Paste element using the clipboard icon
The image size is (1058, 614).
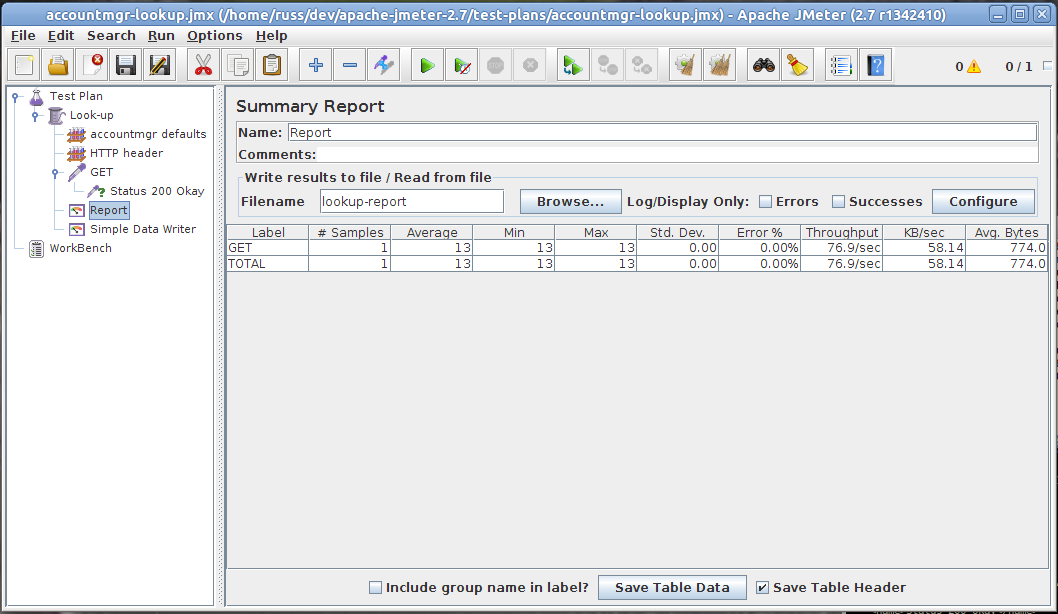(x=271, y=65)
